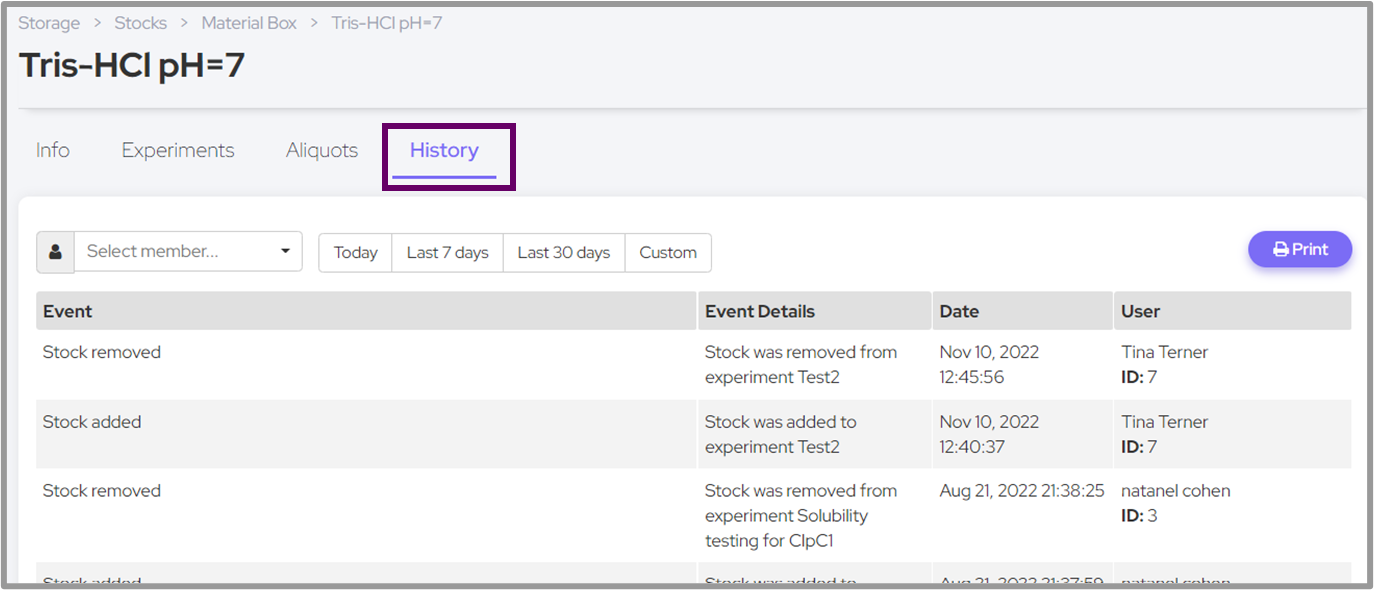The height and width of the screenshot is (590, 1374).
Task: Filter history by Last 30 days
Action: point(563,253)
